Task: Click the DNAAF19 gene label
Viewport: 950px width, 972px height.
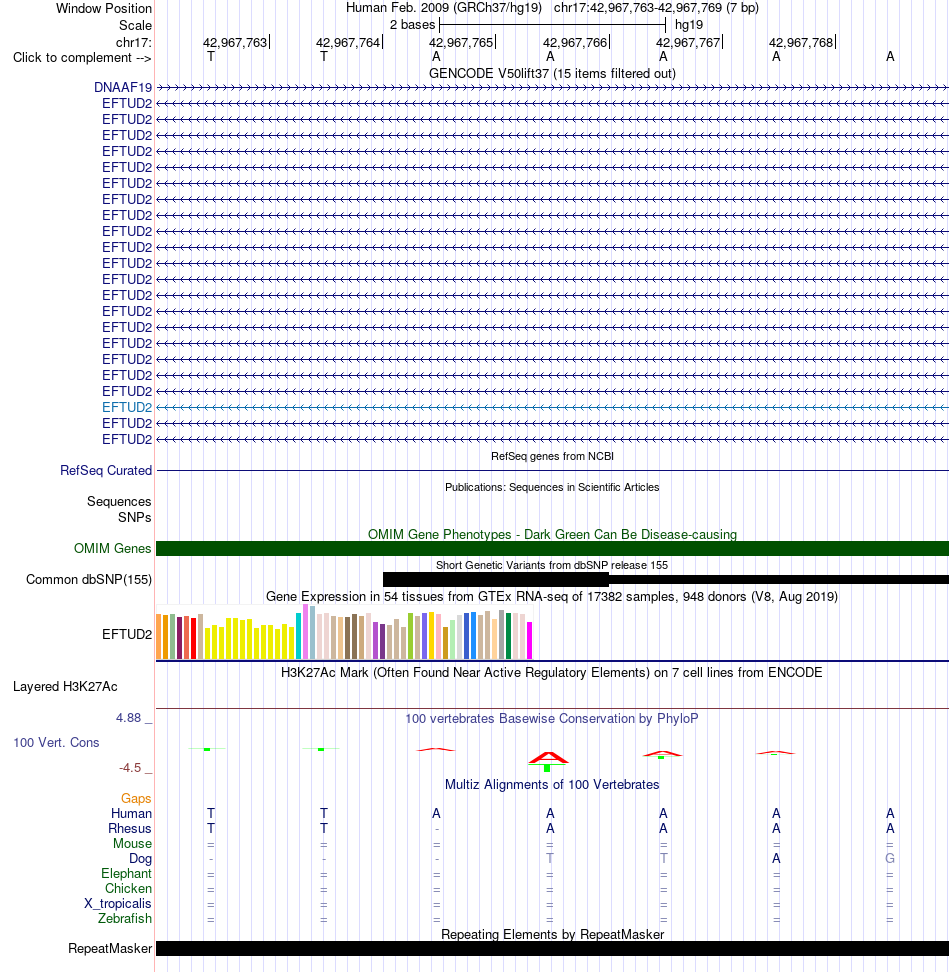Action: click(x=123, y=87)
